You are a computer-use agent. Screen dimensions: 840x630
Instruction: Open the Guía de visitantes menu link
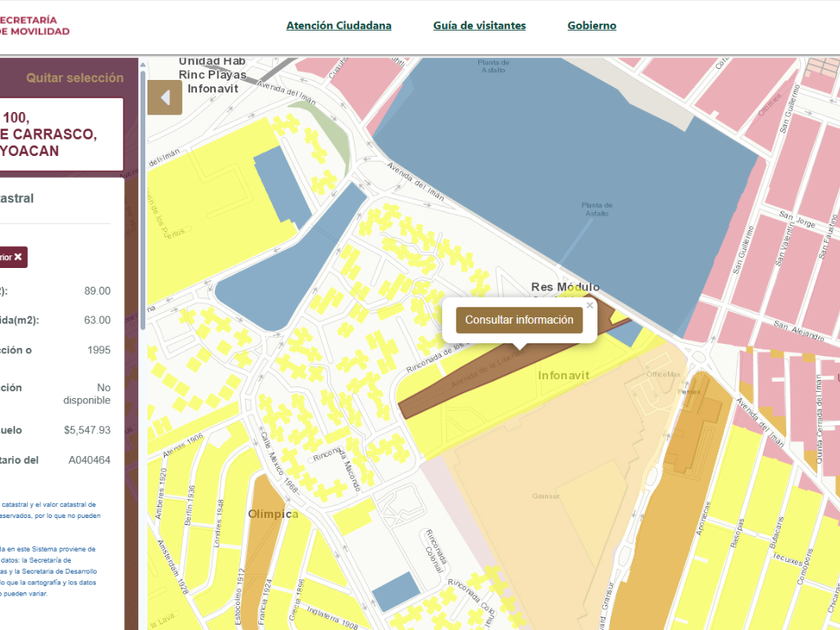click(479, 26)
